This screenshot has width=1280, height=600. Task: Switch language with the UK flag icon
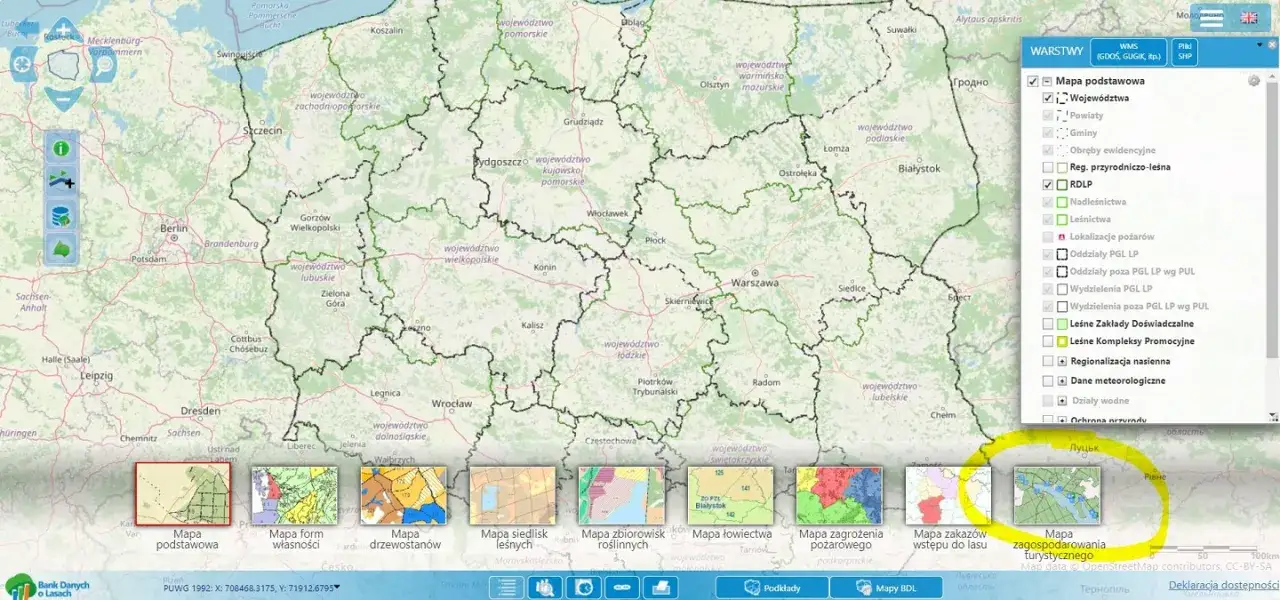(1250, 18)
